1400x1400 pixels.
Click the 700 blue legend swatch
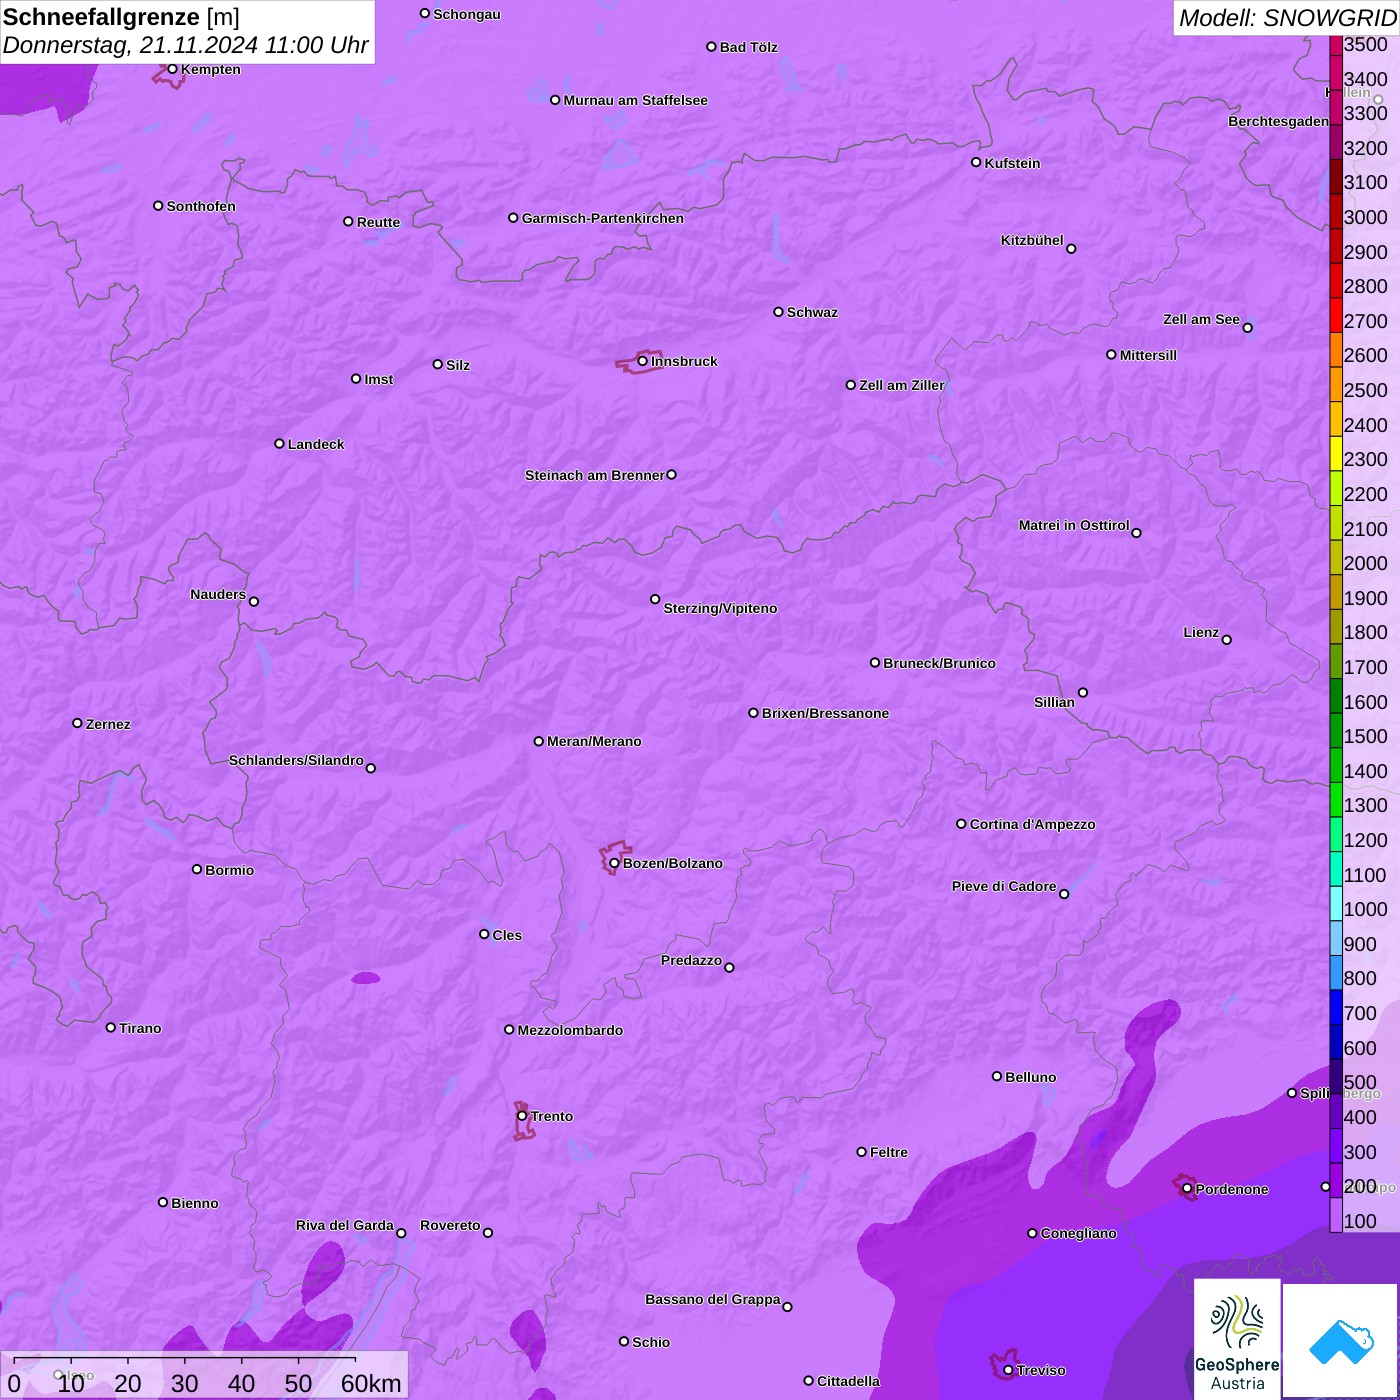[1336, 1007]
